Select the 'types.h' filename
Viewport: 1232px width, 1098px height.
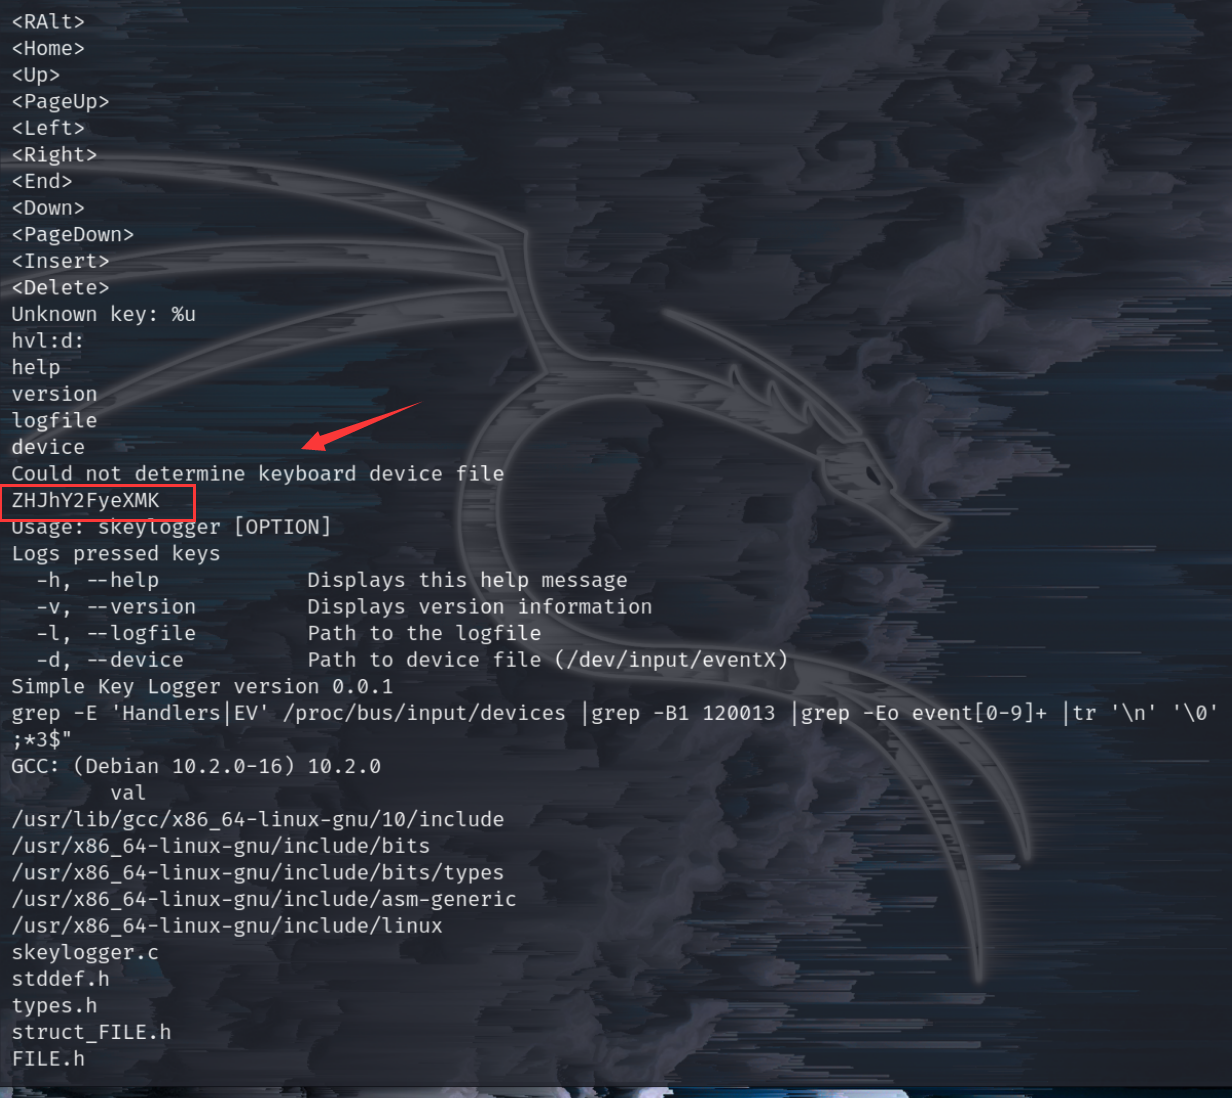tap(54, 1005)
